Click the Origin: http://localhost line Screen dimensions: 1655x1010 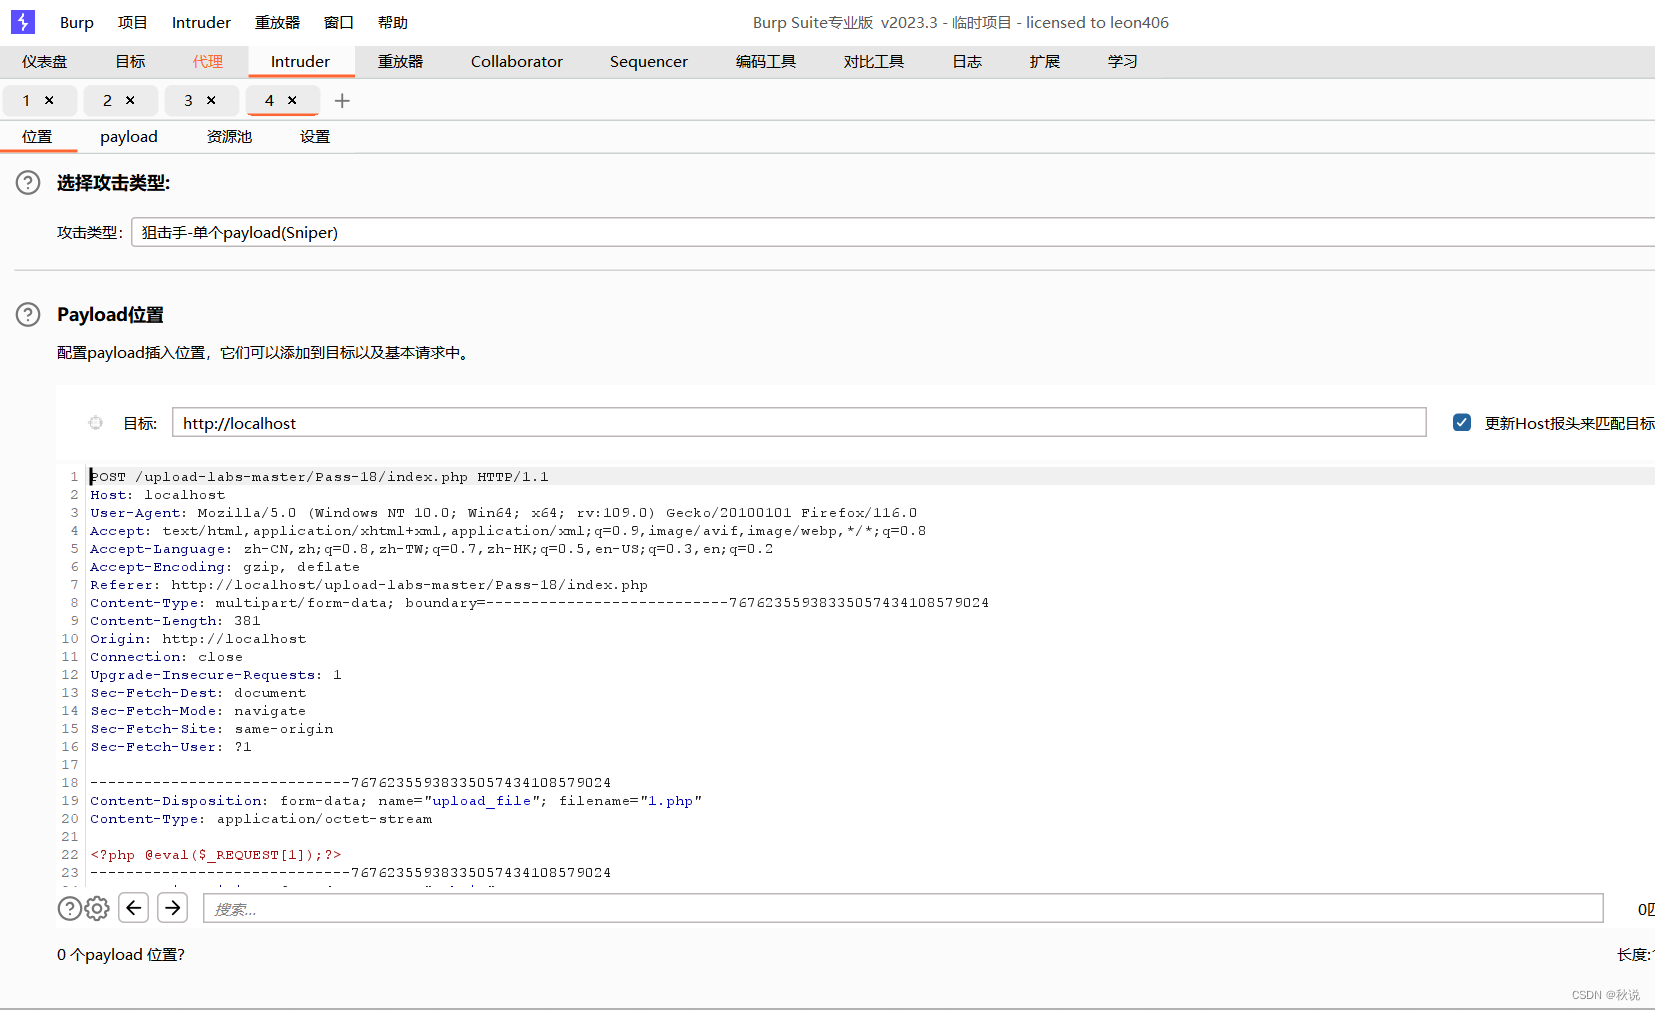[x=198, y=639]
